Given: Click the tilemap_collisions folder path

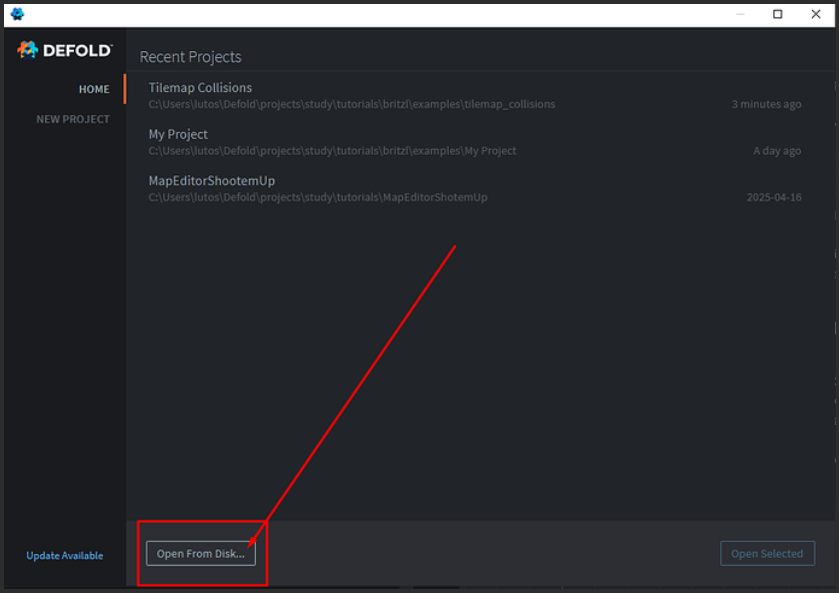Looking at the screenshot, I should (x=352, y=104).
